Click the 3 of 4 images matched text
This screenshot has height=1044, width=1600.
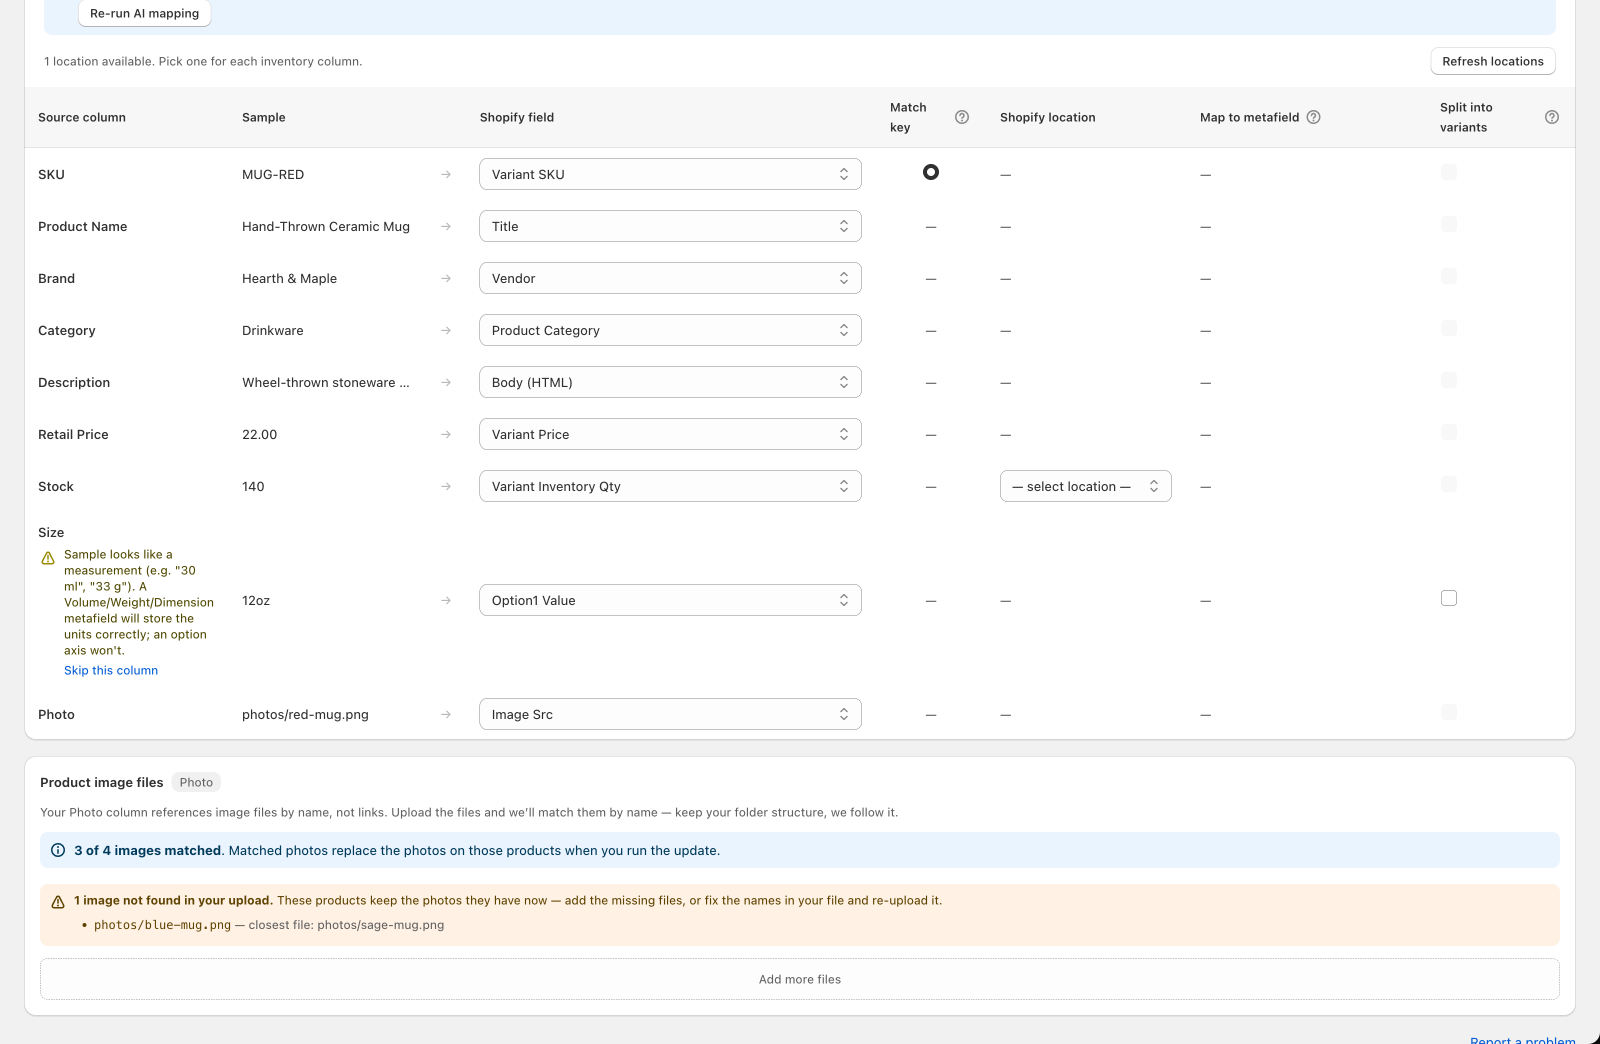[x=148, y=850]
